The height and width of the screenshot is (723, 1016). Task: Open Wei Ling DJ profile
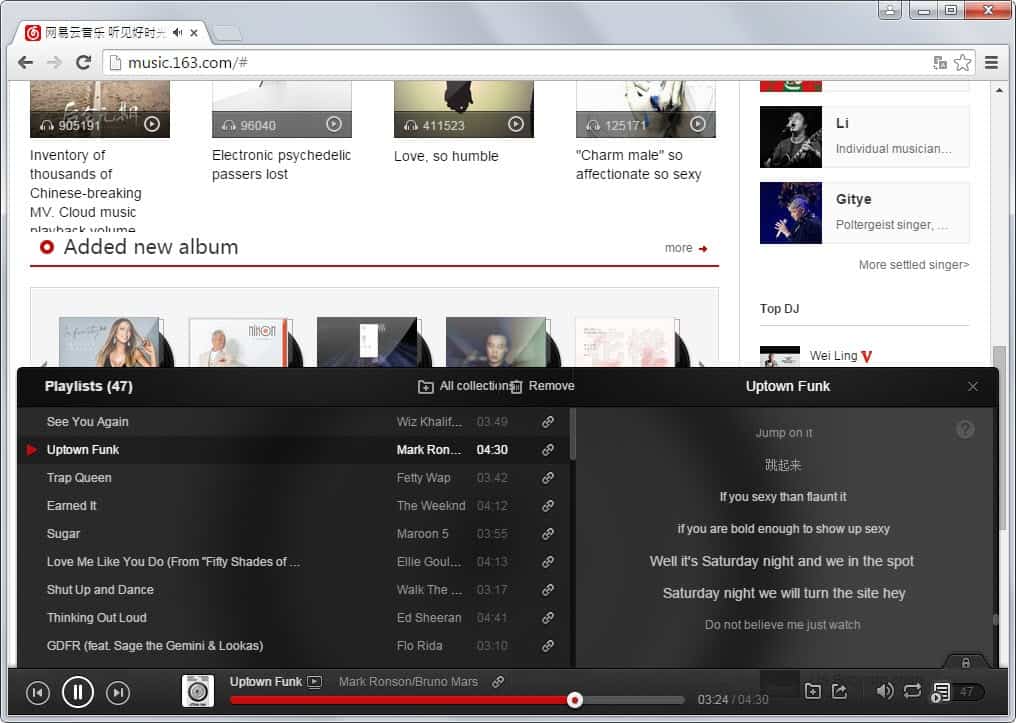(833, 356)
